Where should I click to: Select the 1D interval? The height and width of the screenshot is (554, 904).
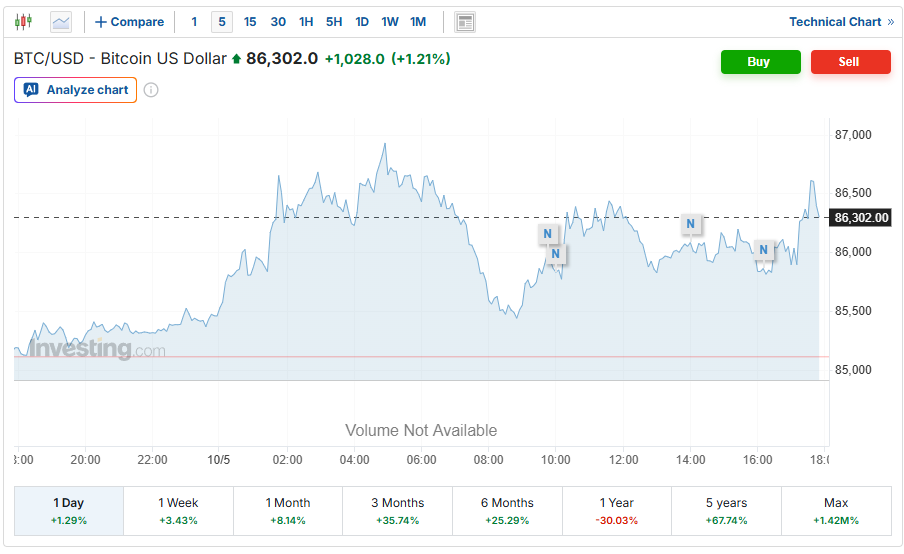[x=362, y=22]
